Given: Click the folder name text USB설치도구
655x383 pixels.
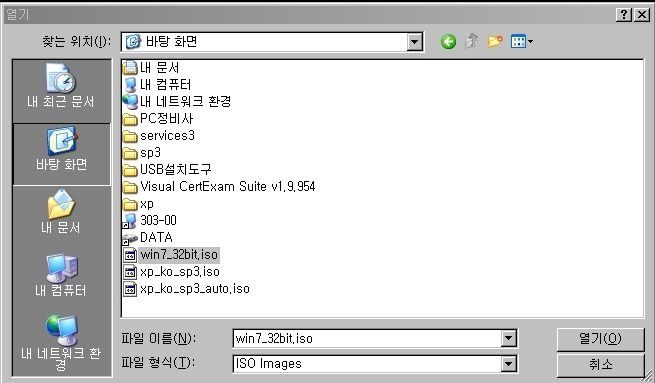Looking at the screenshot, I should click(175, 170).
